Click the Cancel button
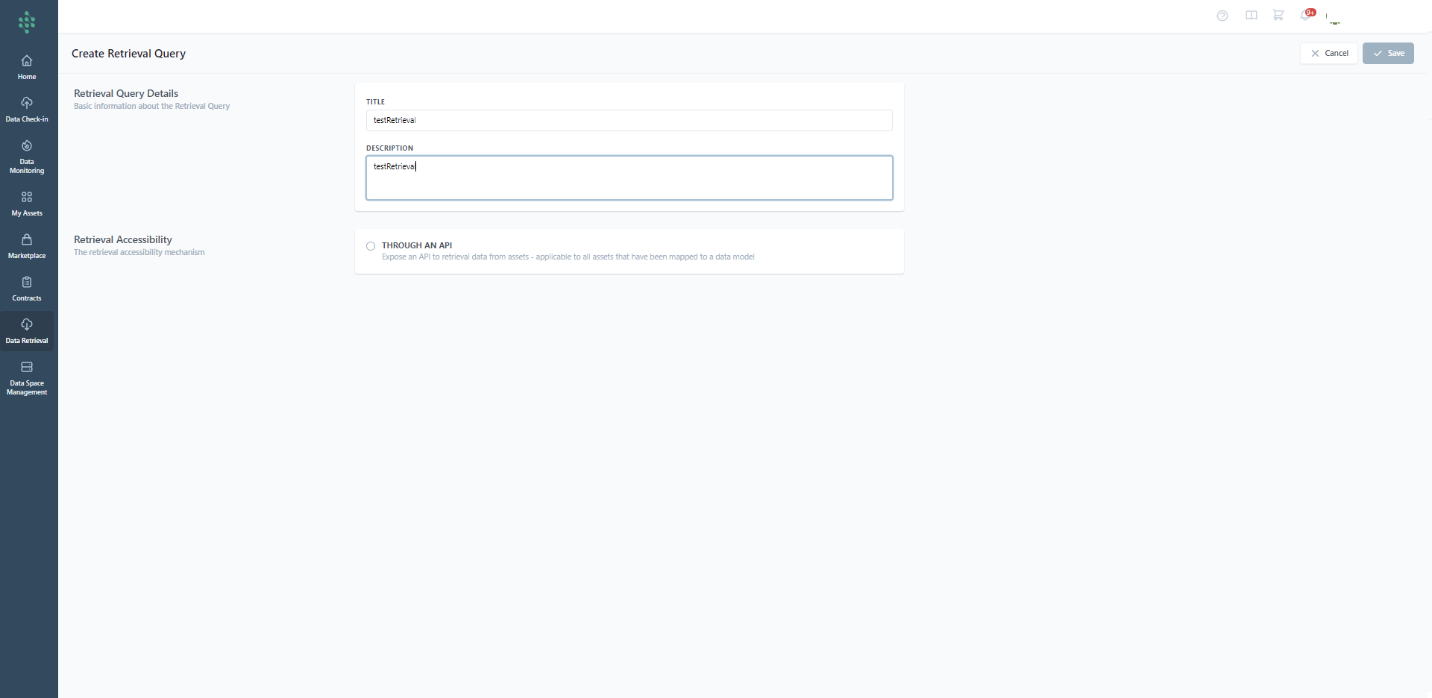Viewport: 1432px width, 698px height. click(x=1329, y=53)
